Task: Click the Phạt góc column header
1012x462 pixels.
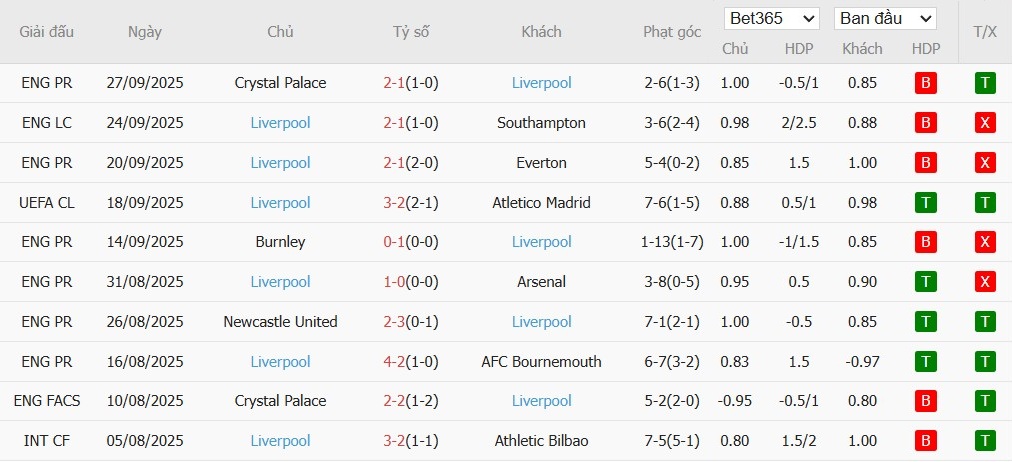Action: [x=672, y=32]
